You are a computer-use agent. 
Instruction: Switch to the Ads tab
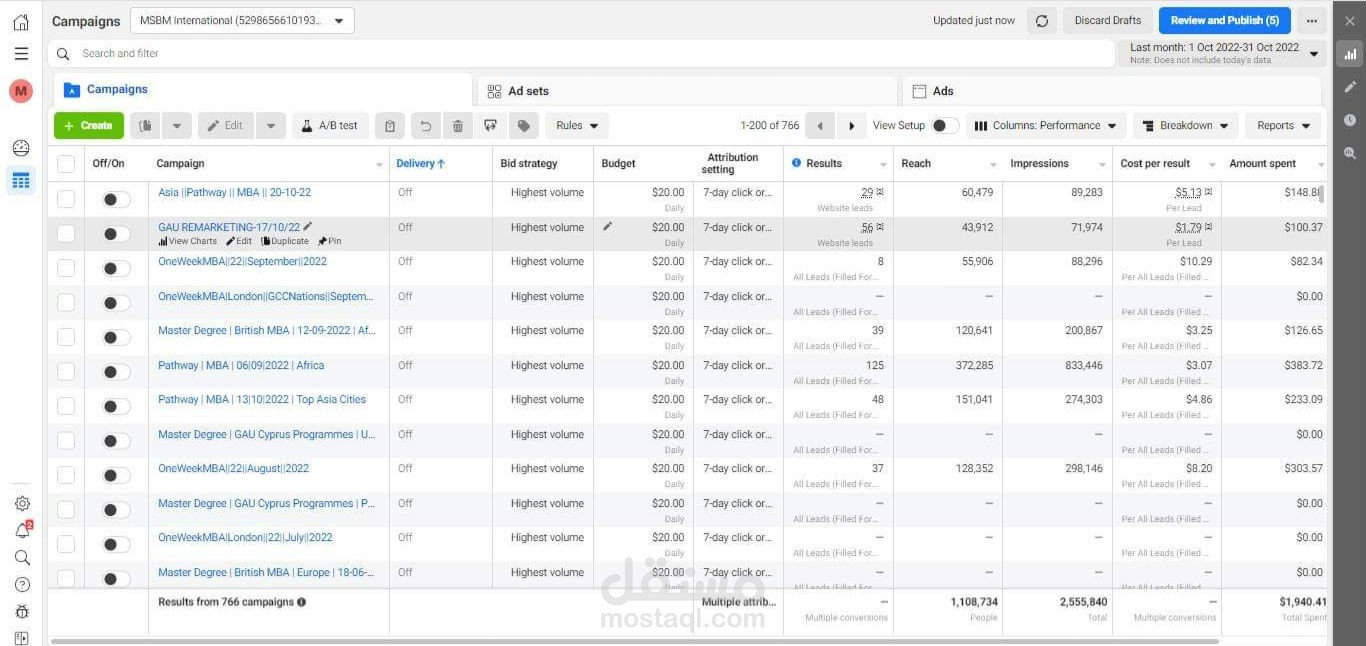click(1113, 91)
